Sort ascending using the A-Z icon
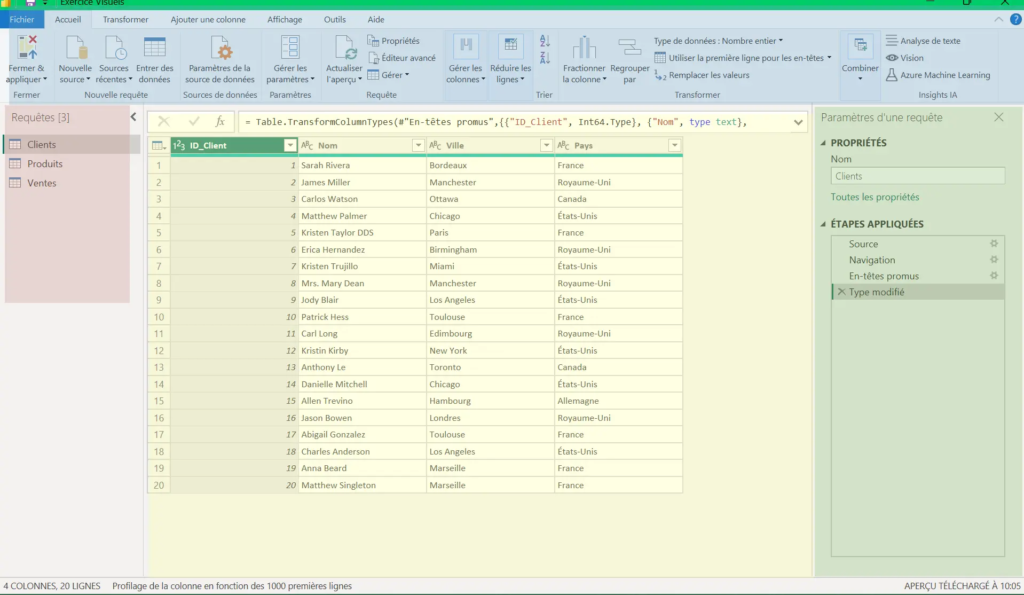1024x595 pixels. [545, 41]
